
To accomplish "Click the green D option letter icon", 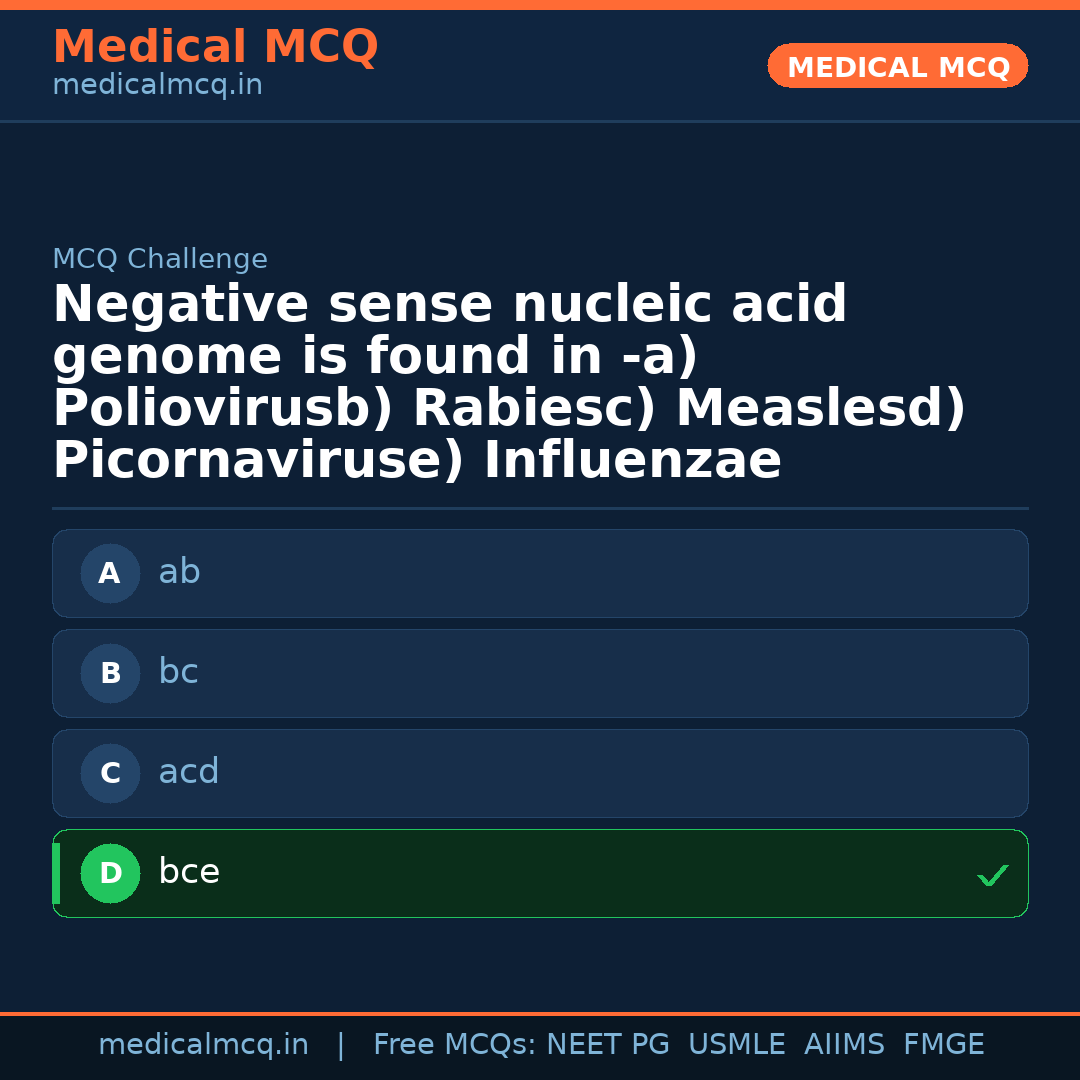I will point(110,873).
